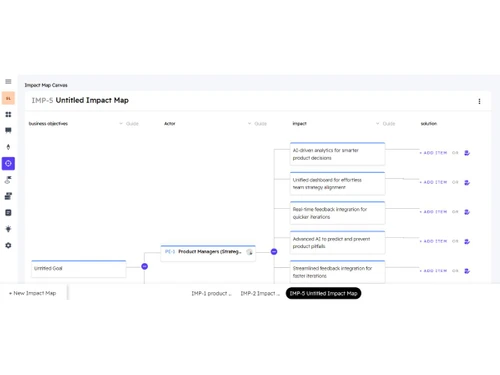Click AI generate icon for Unified dashboard row
Screen dimensions: 500x375
coord(467,183)
